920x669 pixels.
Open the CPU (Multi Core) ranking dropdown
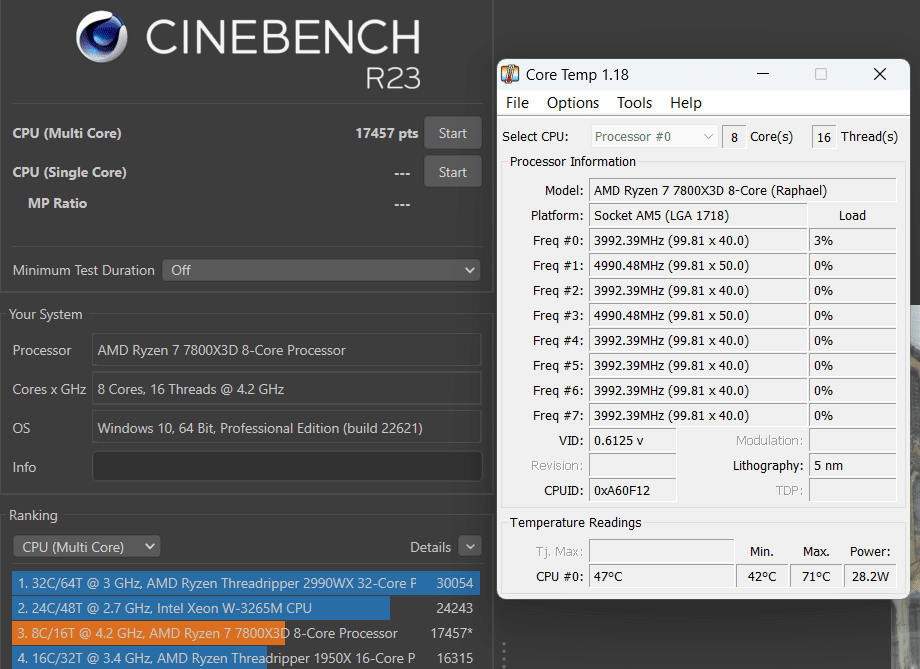[x=86, y=547]
